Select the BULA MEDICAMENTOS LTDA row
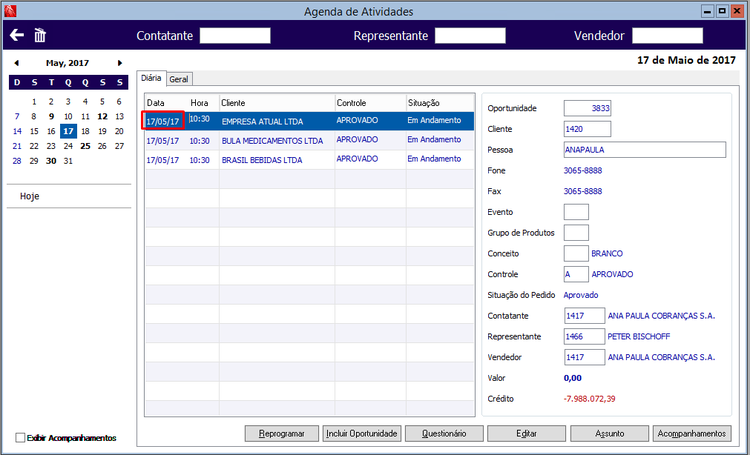Image resolution: width=750 pixels, height=455 pixels. click(x=309, y=141)
